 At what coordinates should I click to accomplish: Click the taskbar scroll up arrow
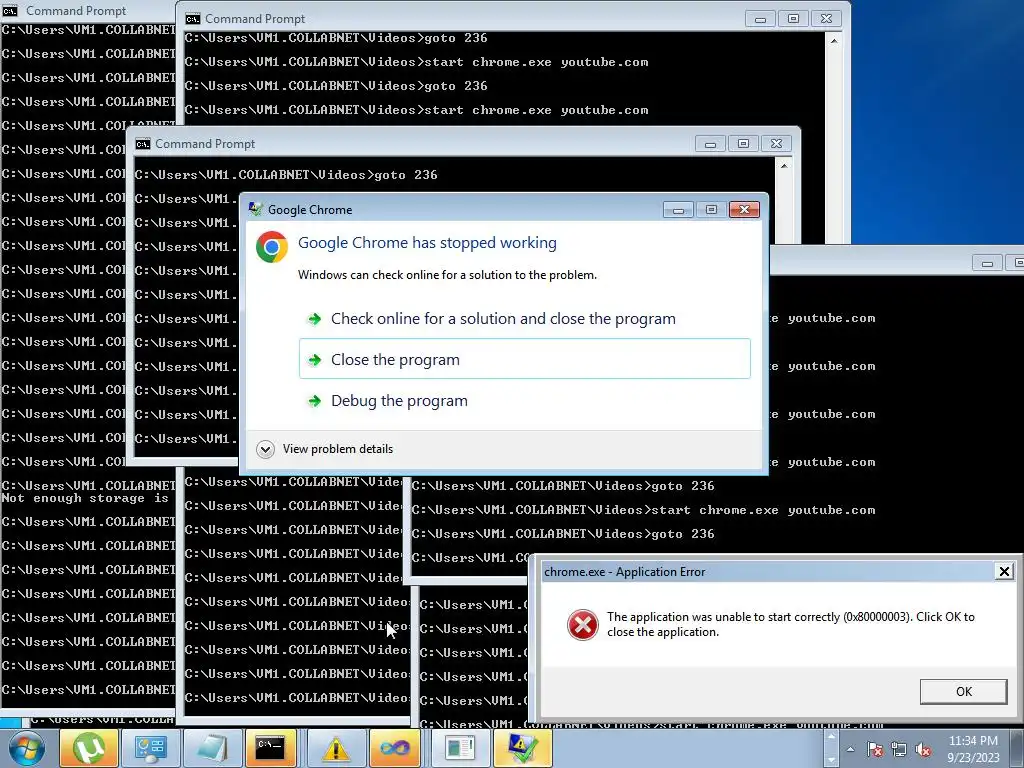831,736
